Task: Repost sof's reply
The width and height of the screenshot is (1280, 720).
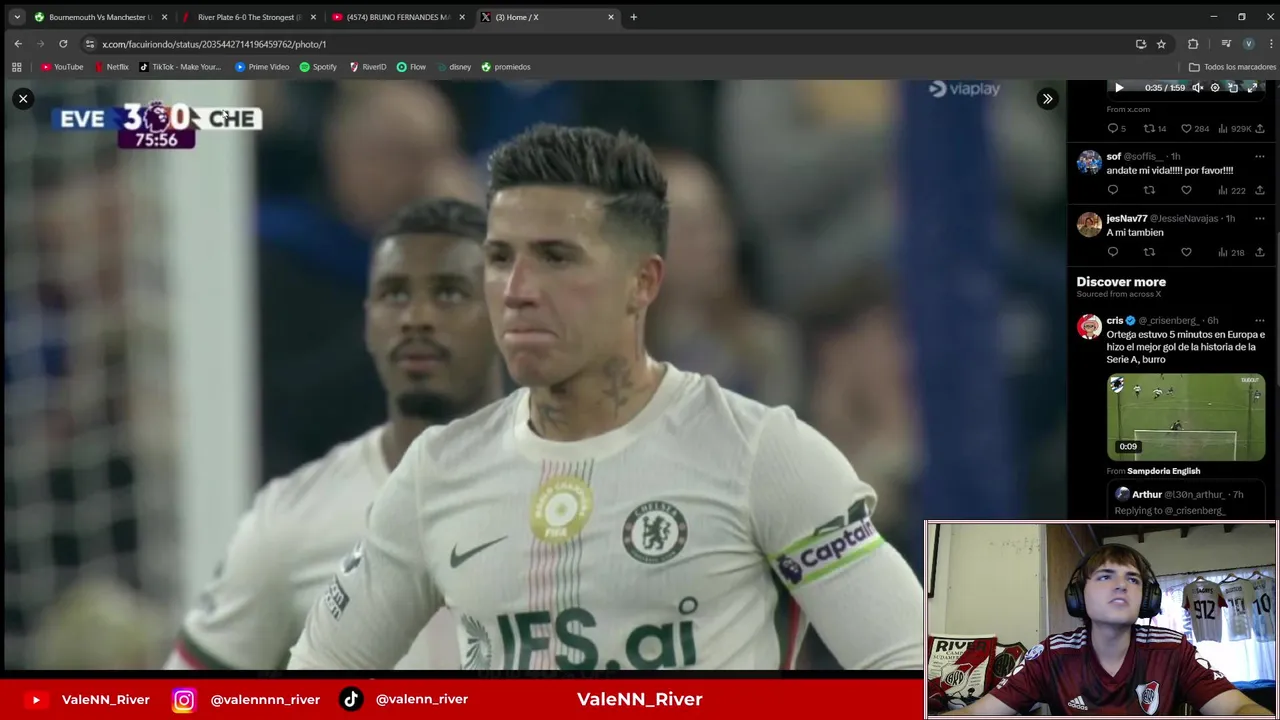Action: tap(1149, 190)
